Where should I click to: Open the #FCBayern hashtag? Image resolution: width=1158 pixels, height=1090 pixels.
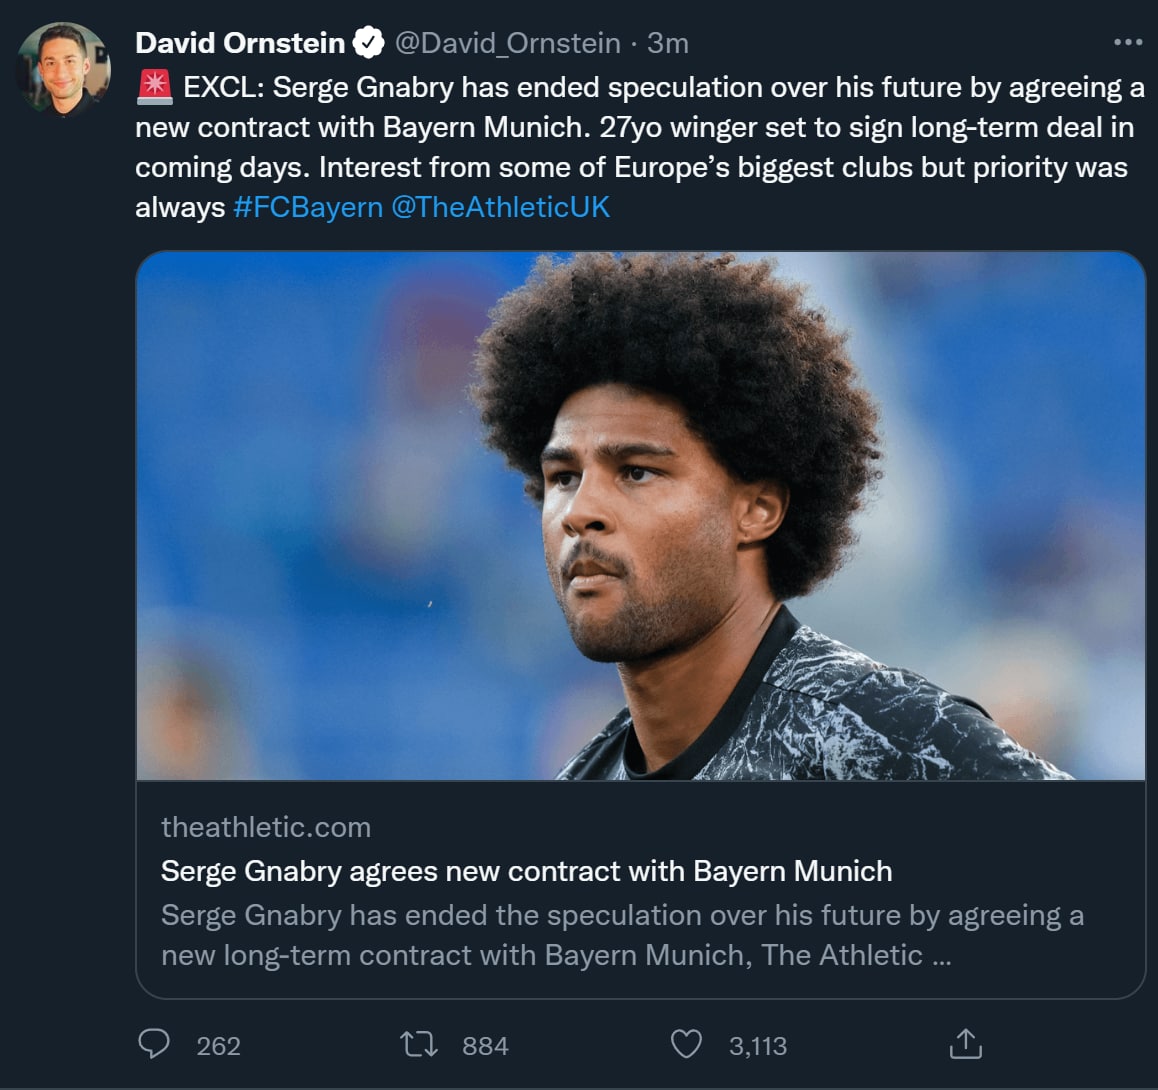(307, 207)
